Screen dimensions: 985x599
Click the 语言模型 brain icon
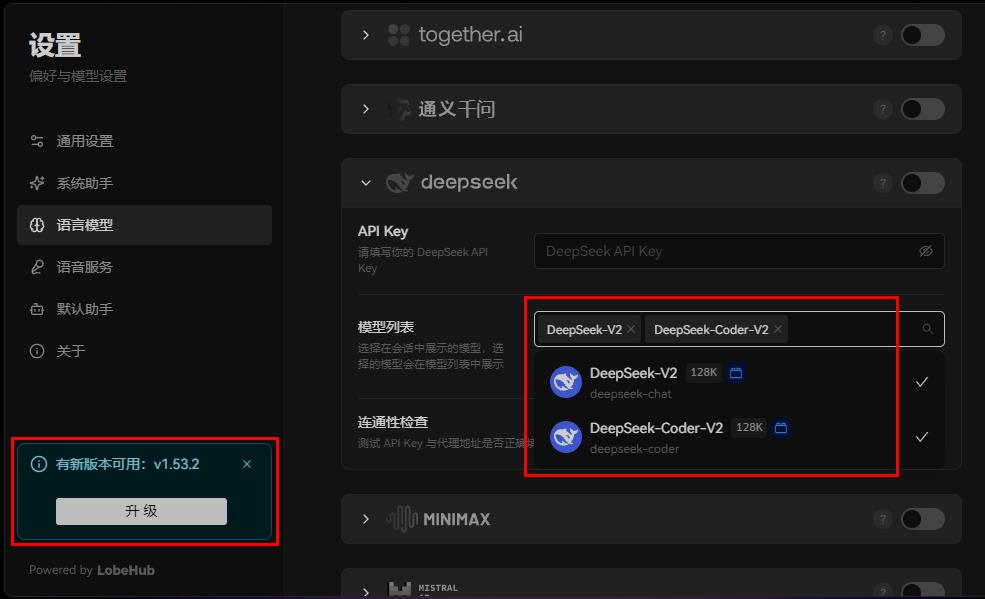37,225
